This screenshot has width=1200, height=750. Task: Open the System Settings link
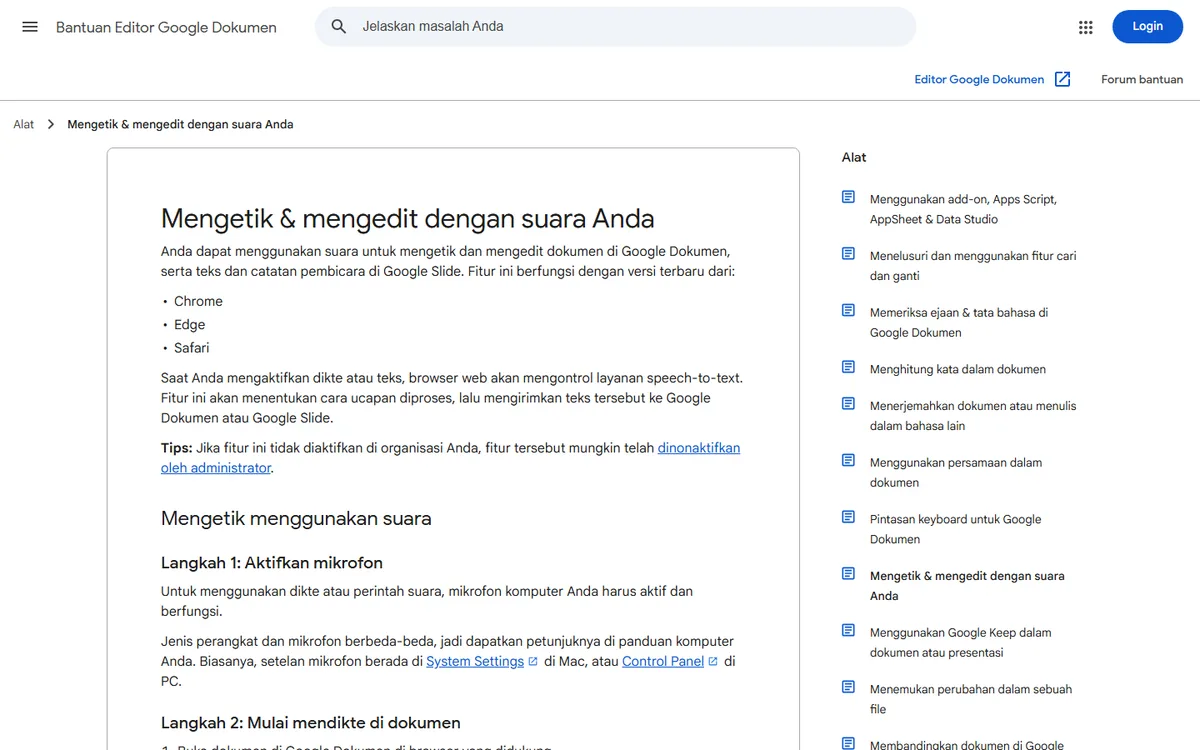coord(475,661)
